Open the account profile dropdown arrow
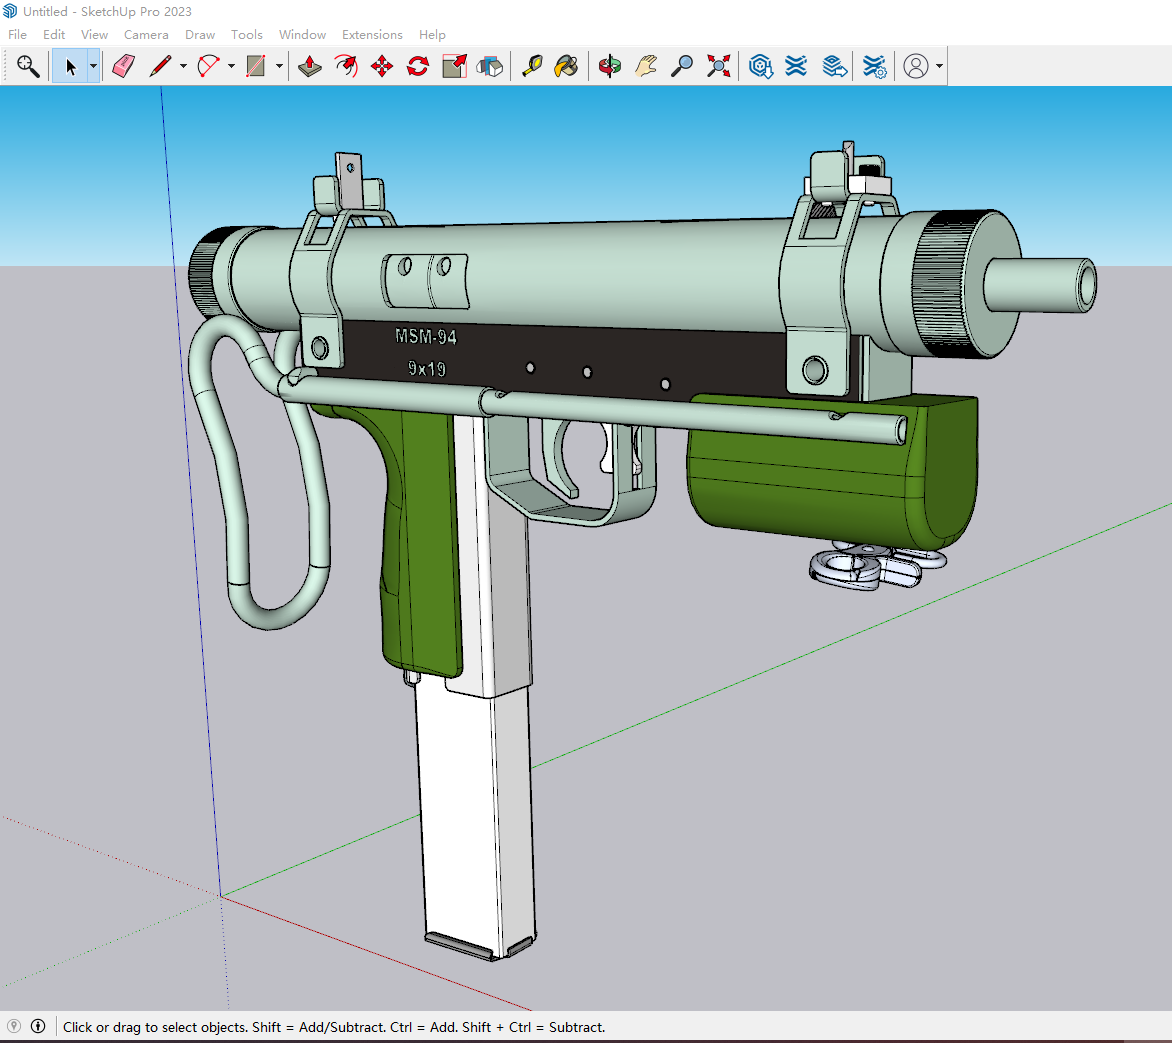The image size is (1172, 1043). (x=939, y=66)
